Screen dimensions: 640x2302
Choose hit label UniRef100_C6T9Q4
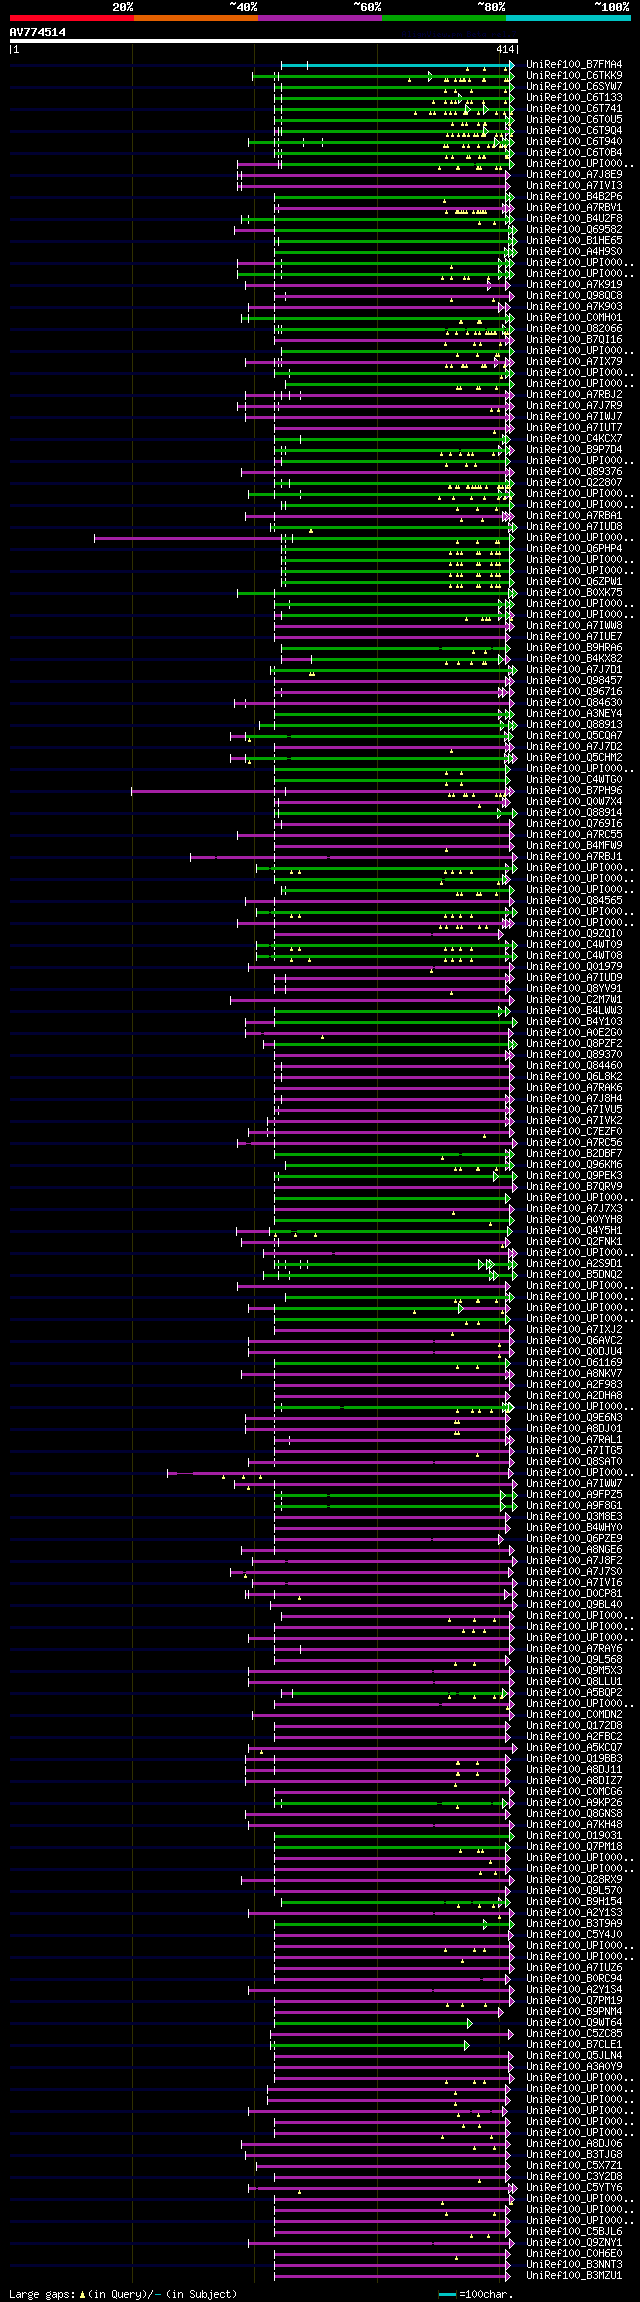[574, 131]
